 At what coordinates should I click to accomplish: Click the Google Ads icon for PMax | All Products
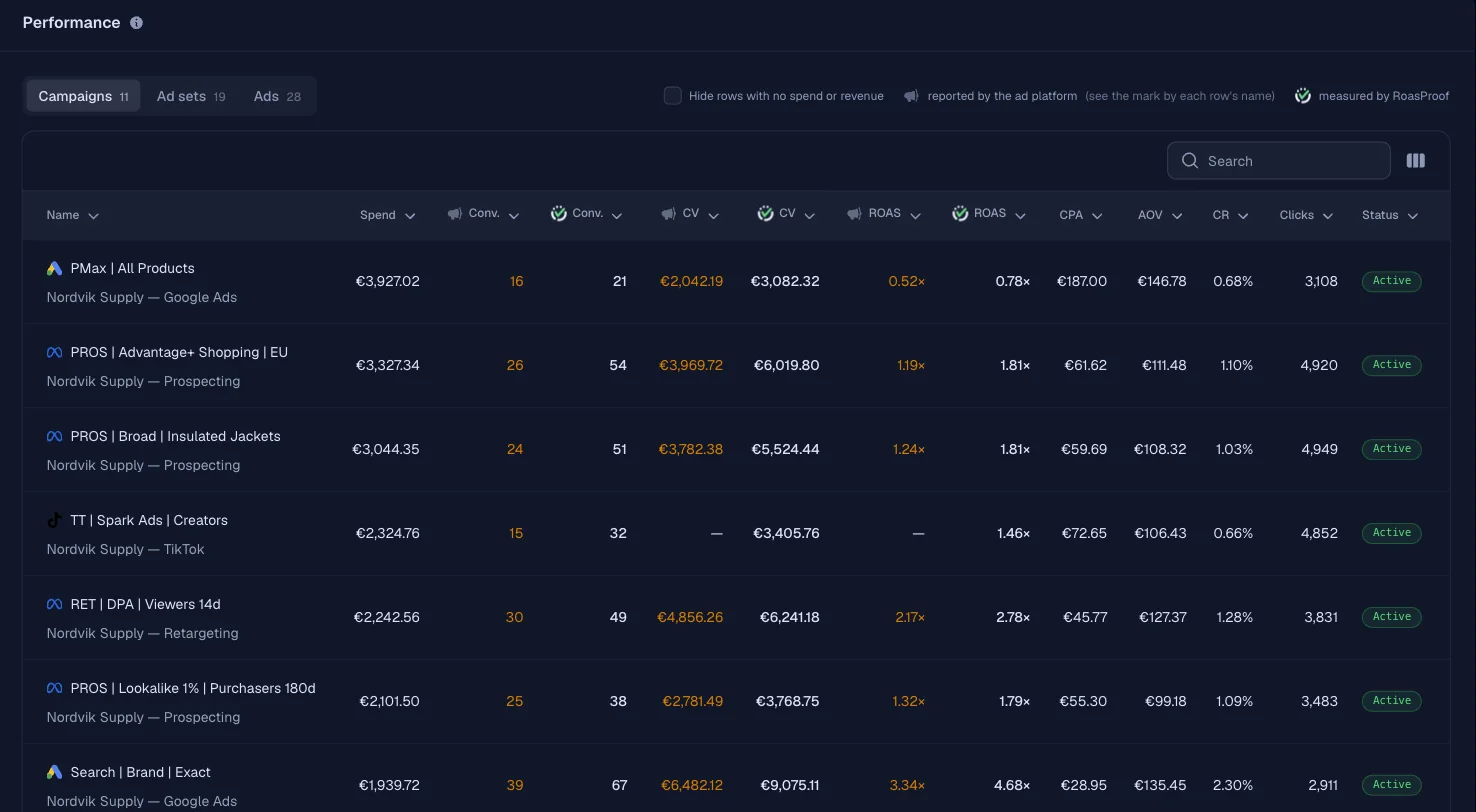pyautogui.click(x=55, y=269)
